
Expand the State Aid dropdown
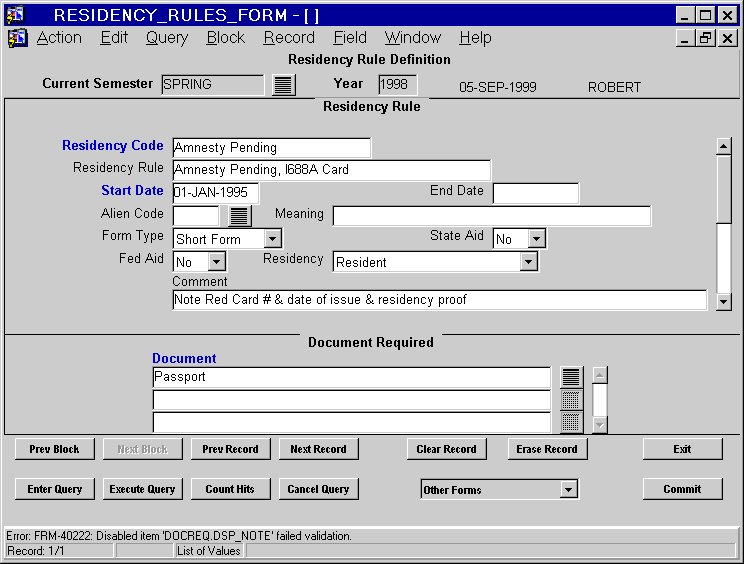pyautogui.click(x=536, y=239)
